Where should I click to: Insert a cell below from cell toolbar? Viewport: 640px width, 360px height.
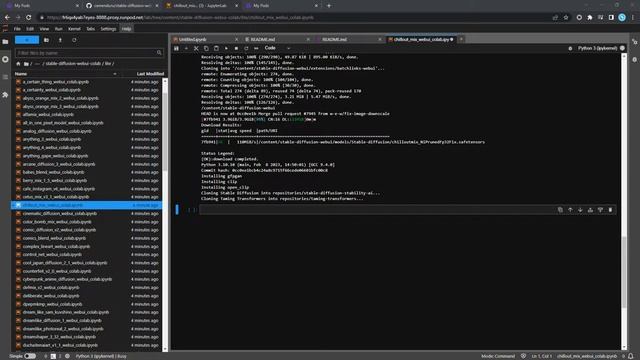click(600, 210)
